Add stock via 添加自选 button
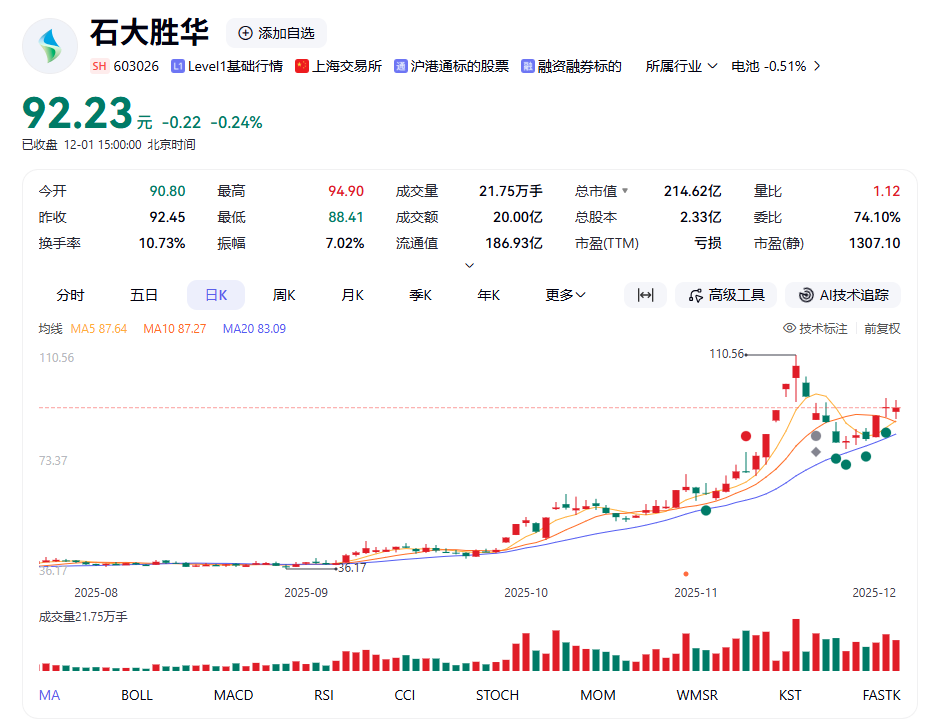This screenshot has height=726, width=929. click(x=276, y=33)
